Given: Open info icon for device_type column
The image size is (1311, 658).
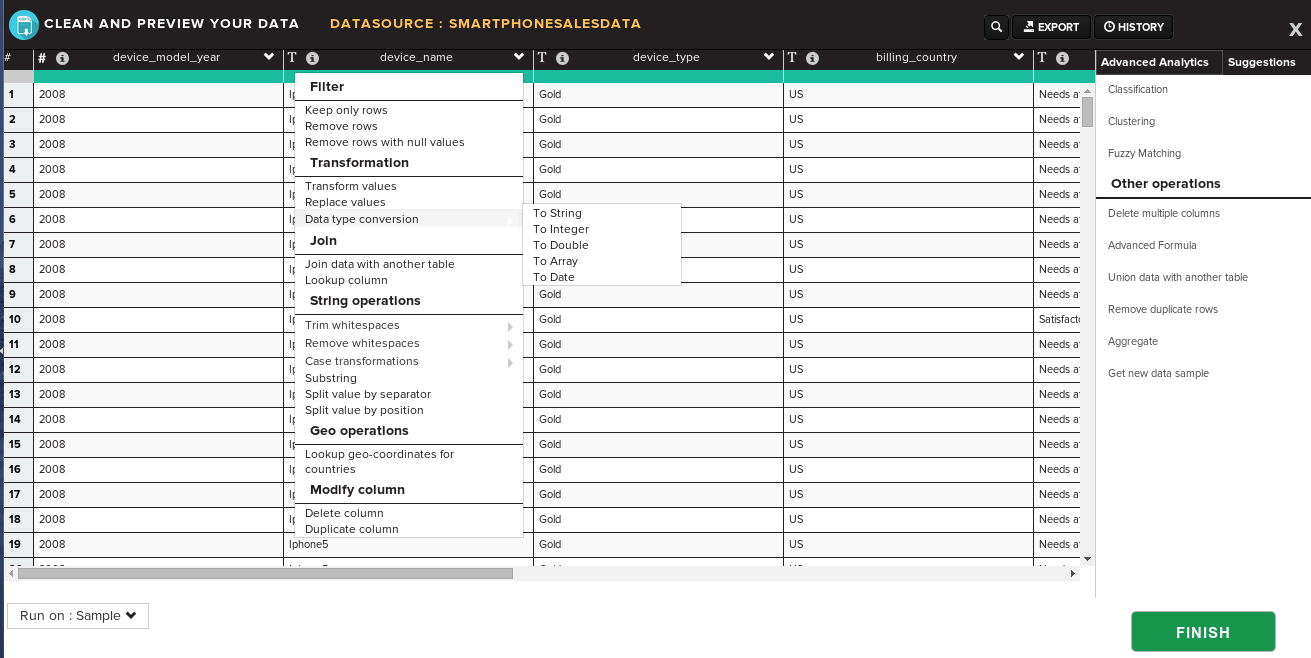Looking at the screenshot, I should coord(562,58).
